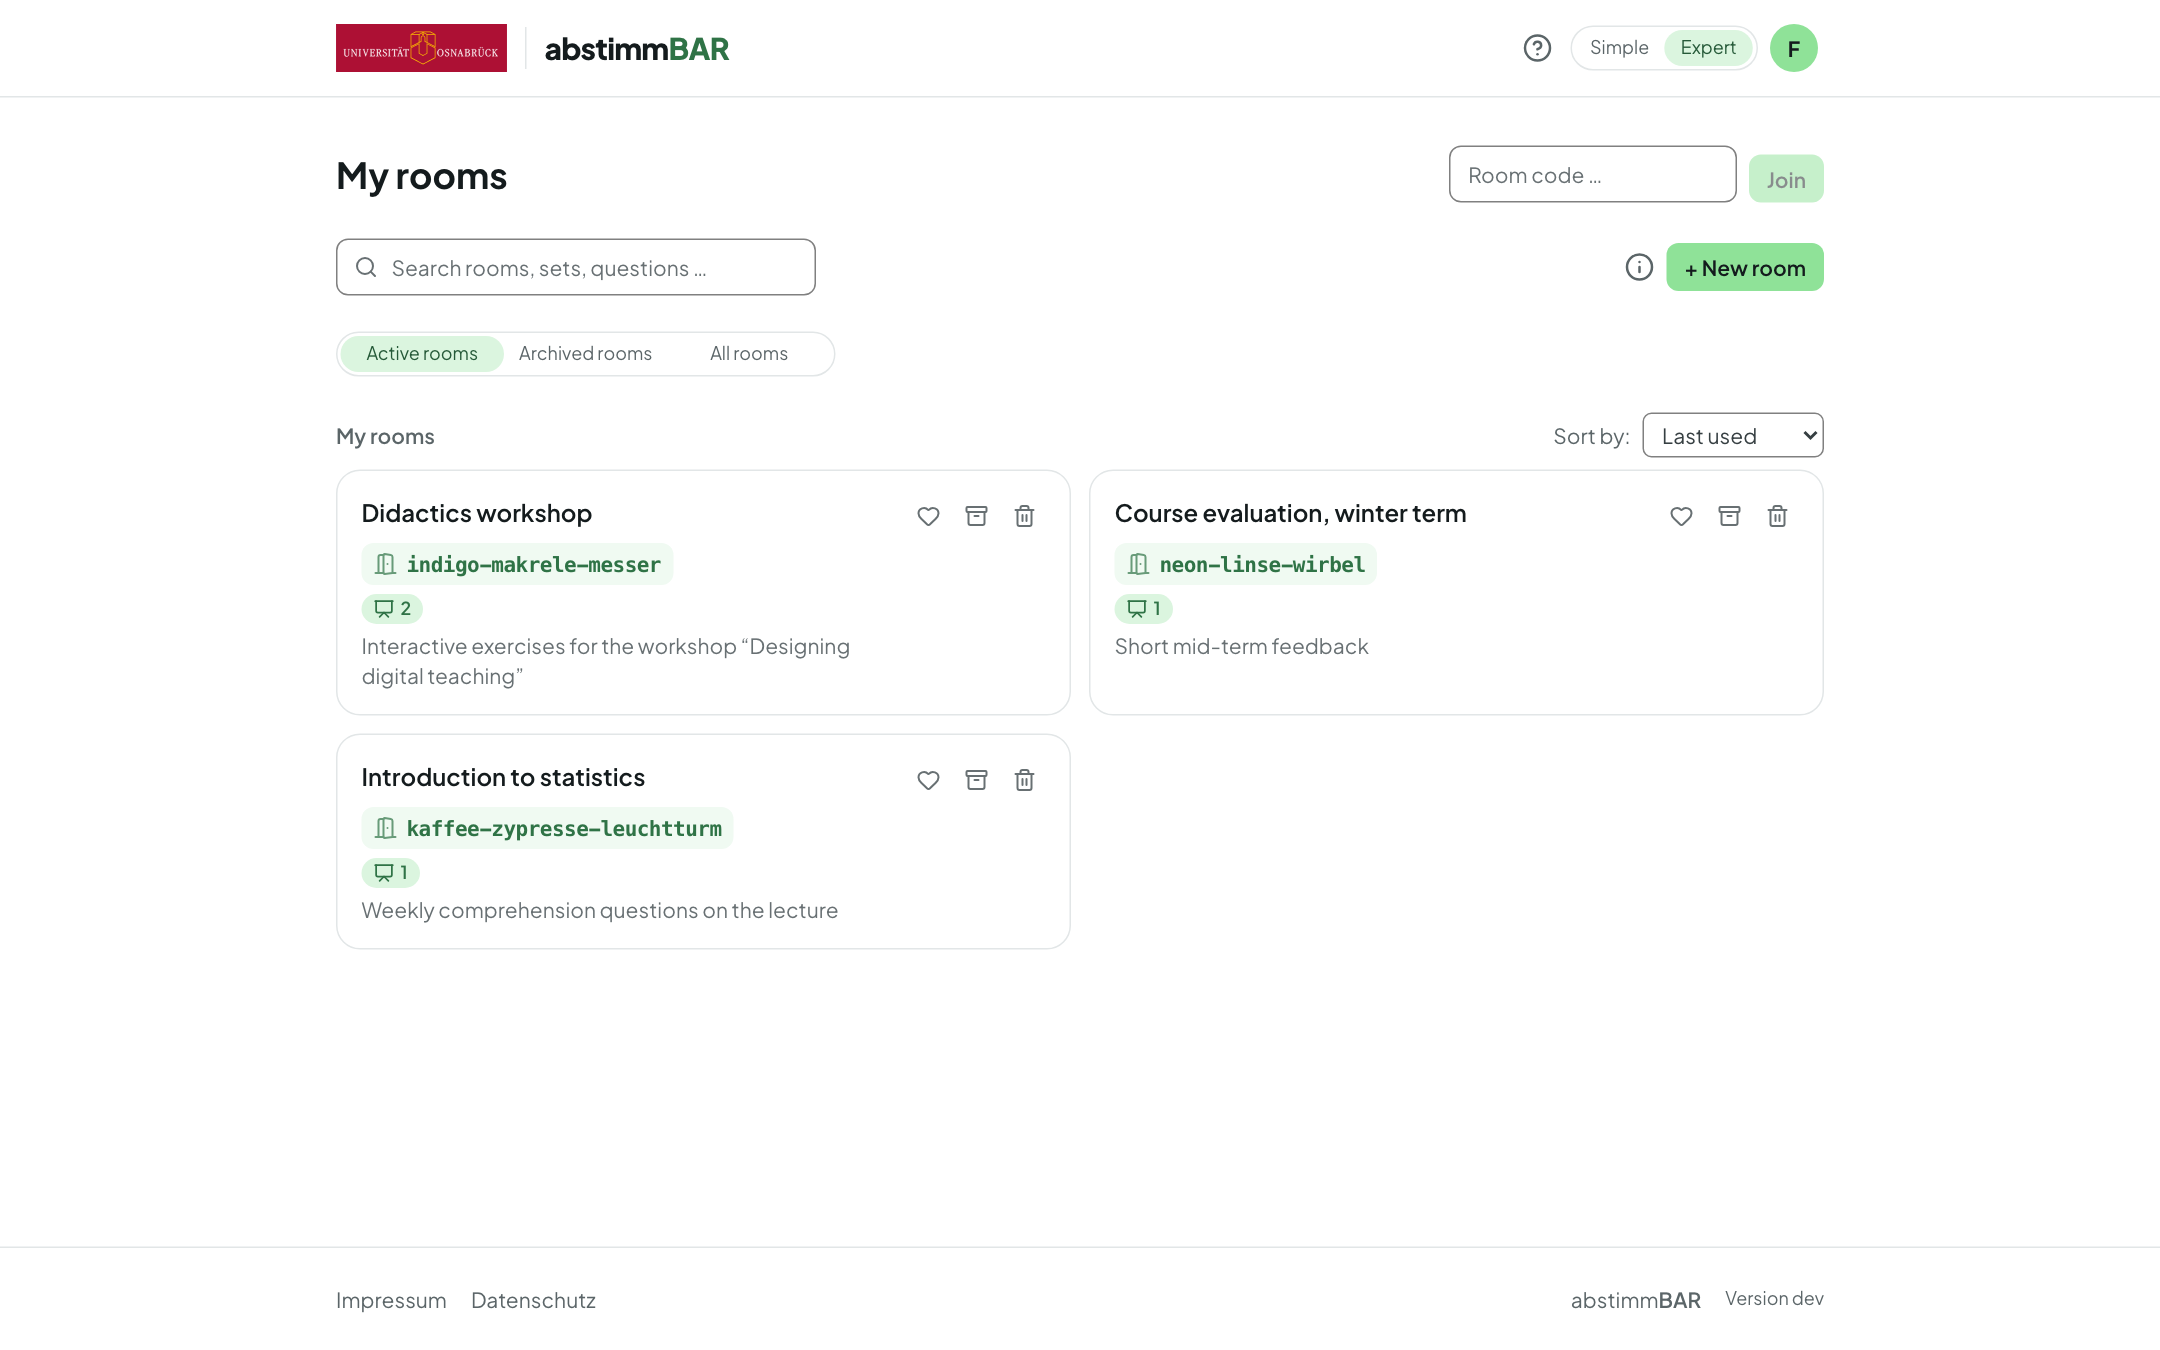This screenshot has width=2160, height=1350.
Task: Click the Version dev footer text
Action: (1774, 1298)
